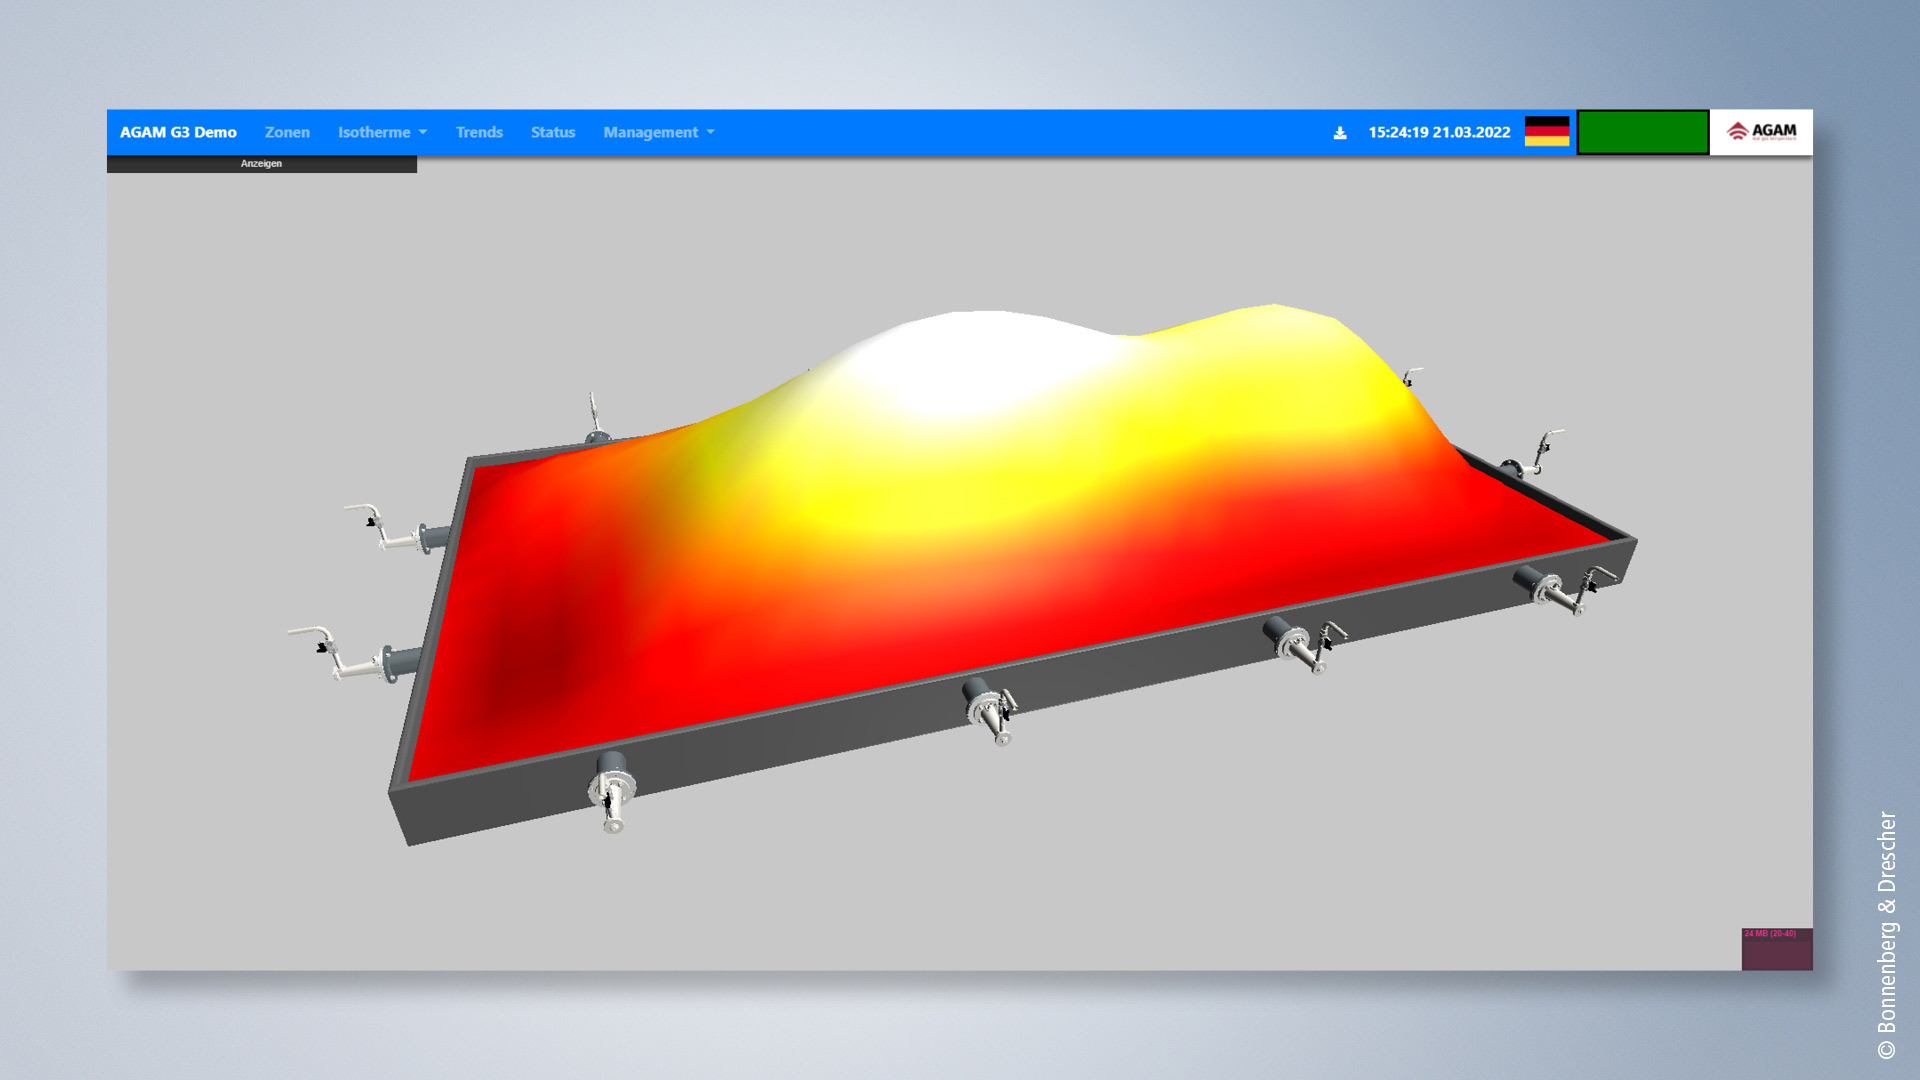Open the Status page

[552, 132]
